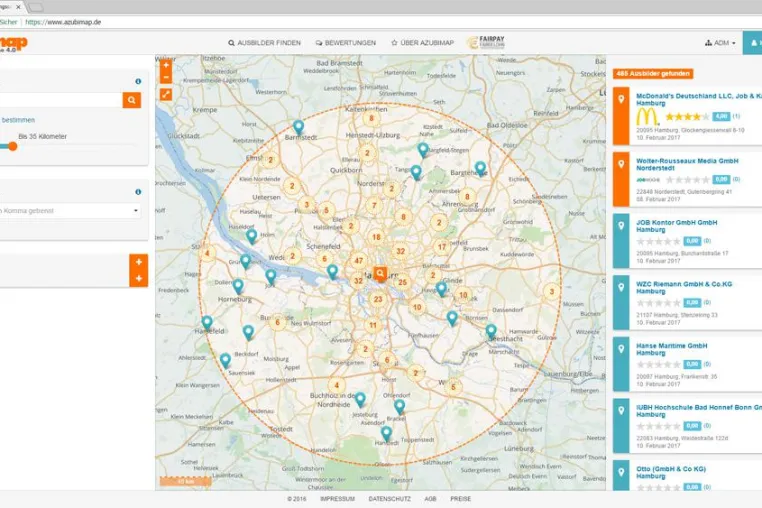
Task: Open the Ausbilder Finden menu item
Action: coord(264,43)
